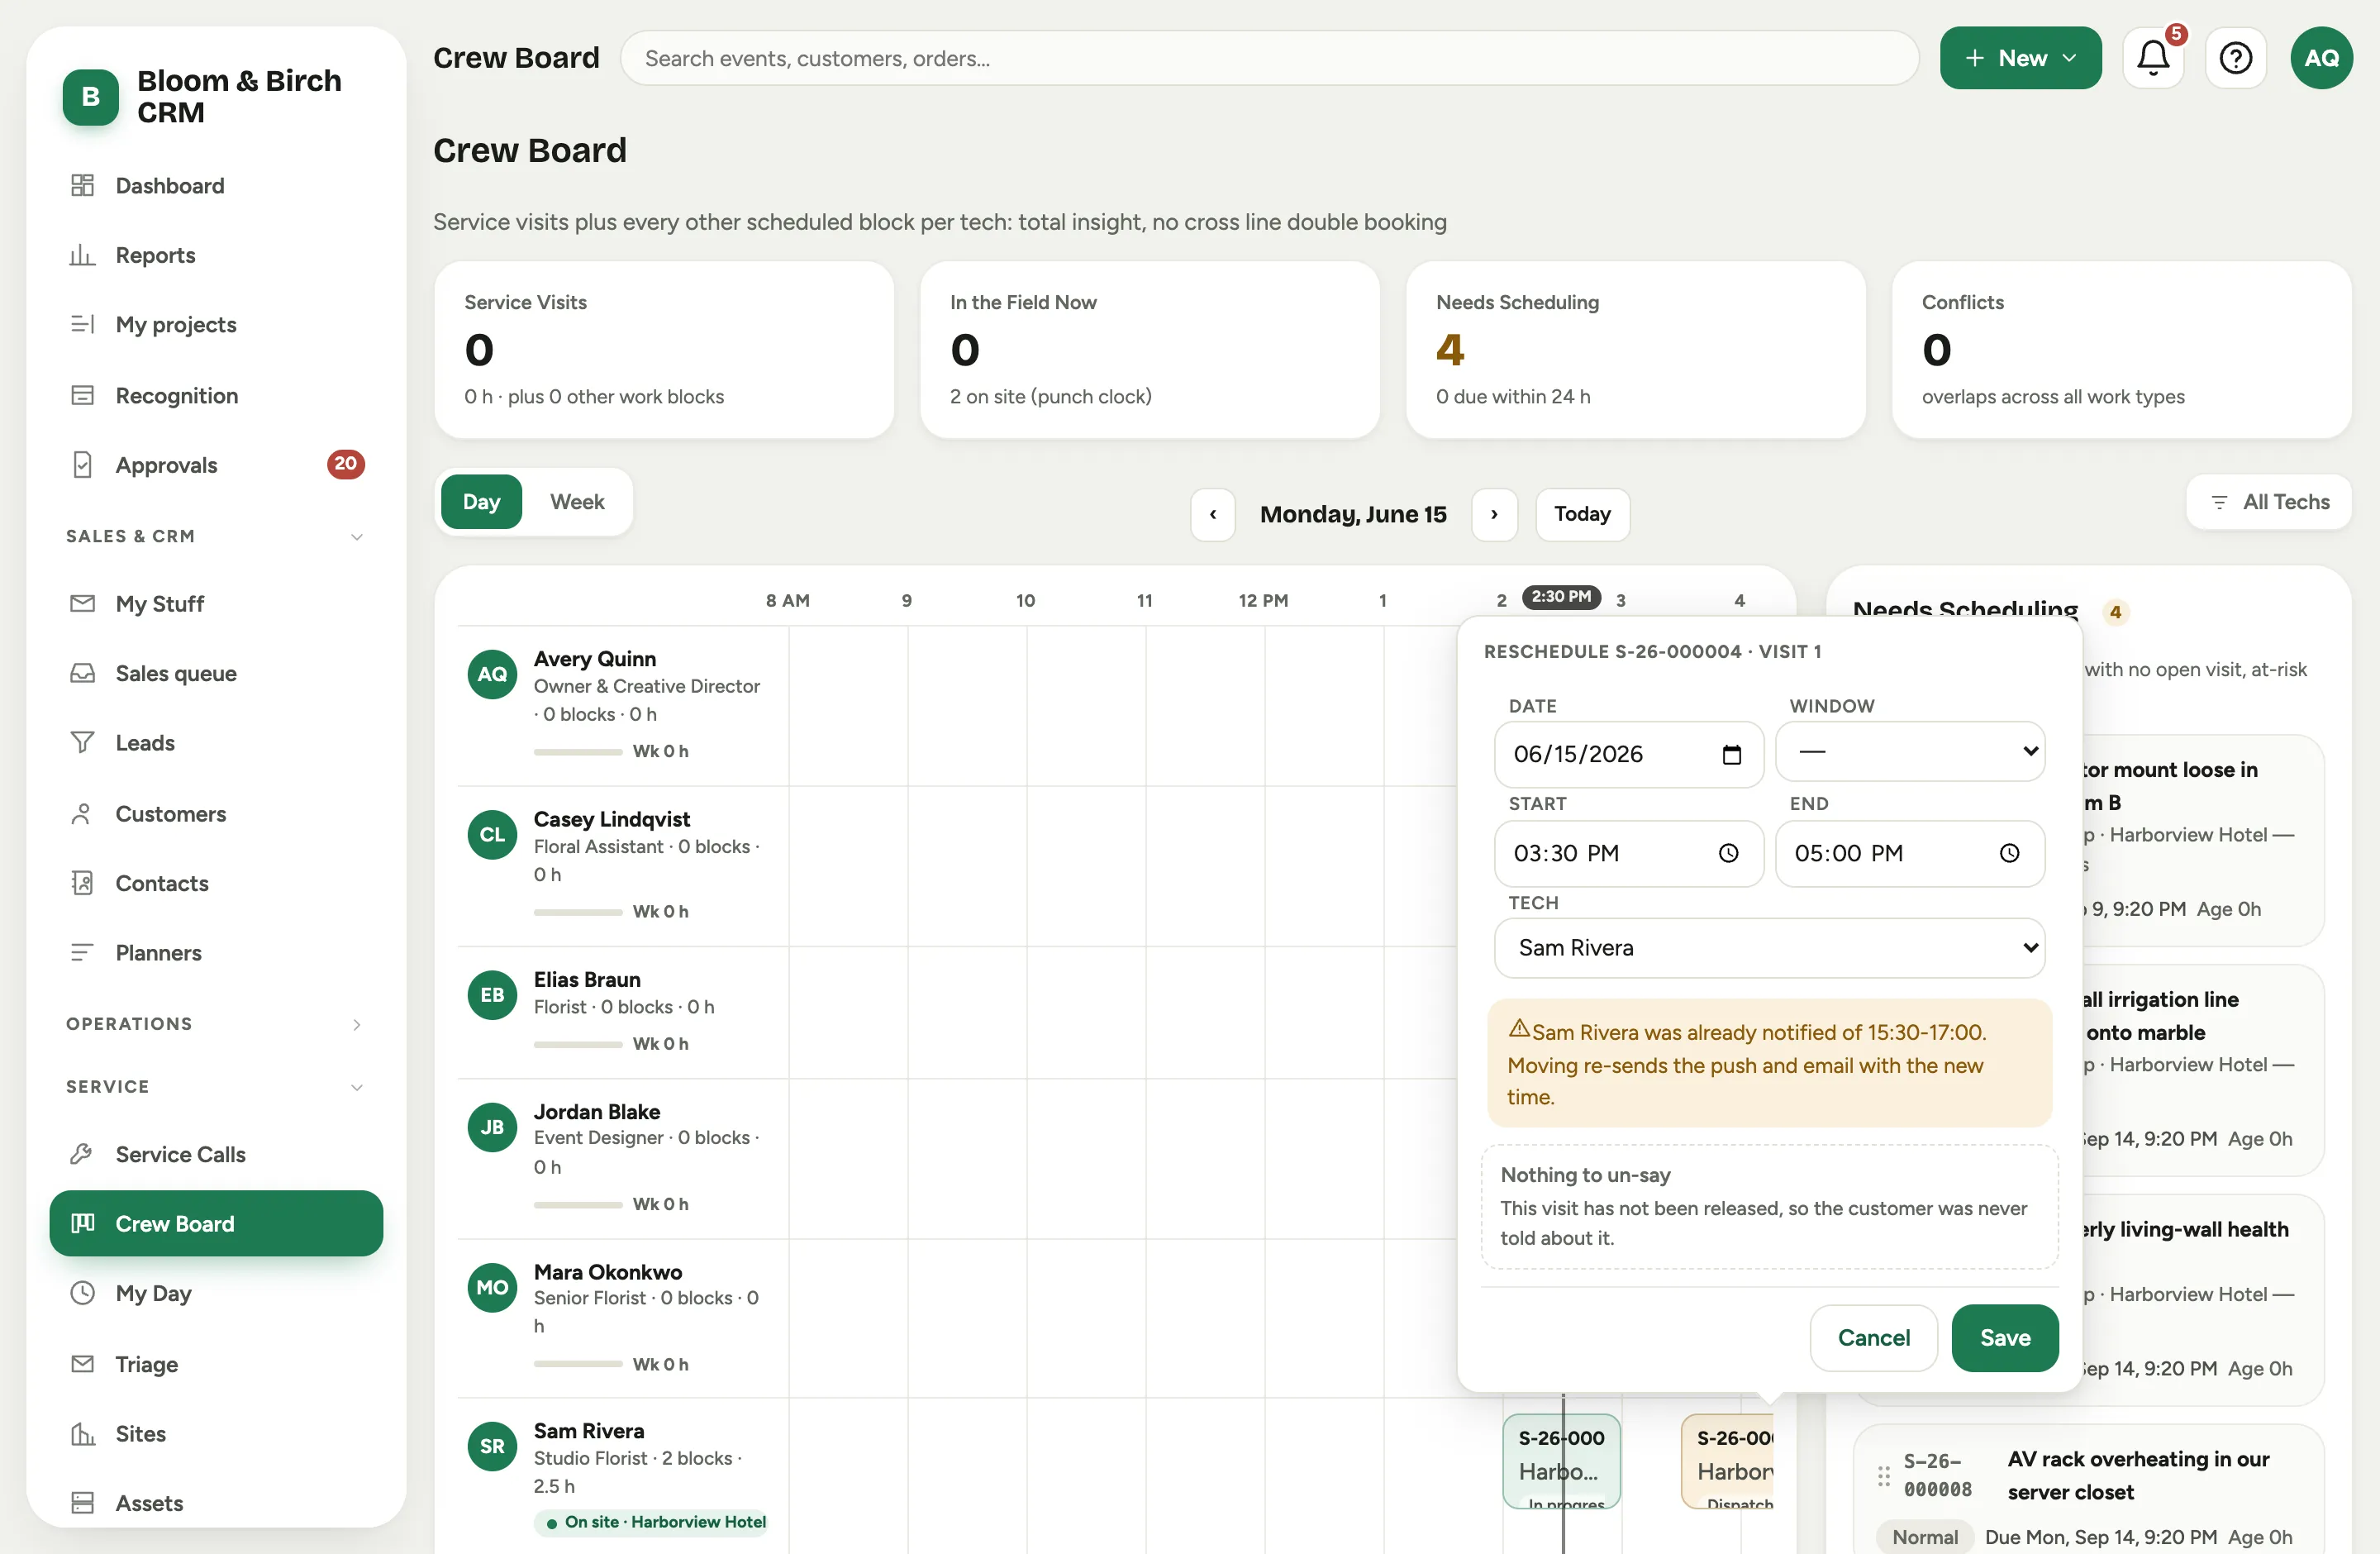Switch the board to Day view

pos(481,502)
